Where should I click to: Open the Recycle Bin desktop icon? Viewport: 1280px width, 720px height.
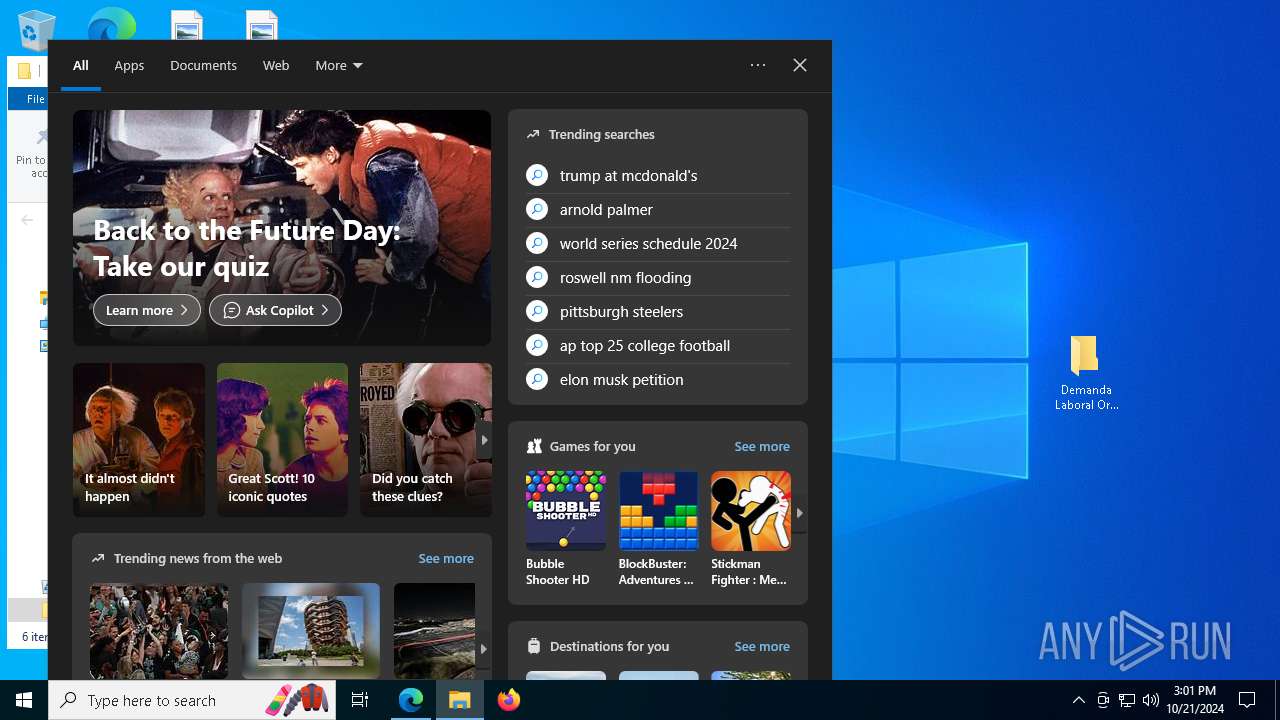[x=37, y=28]
